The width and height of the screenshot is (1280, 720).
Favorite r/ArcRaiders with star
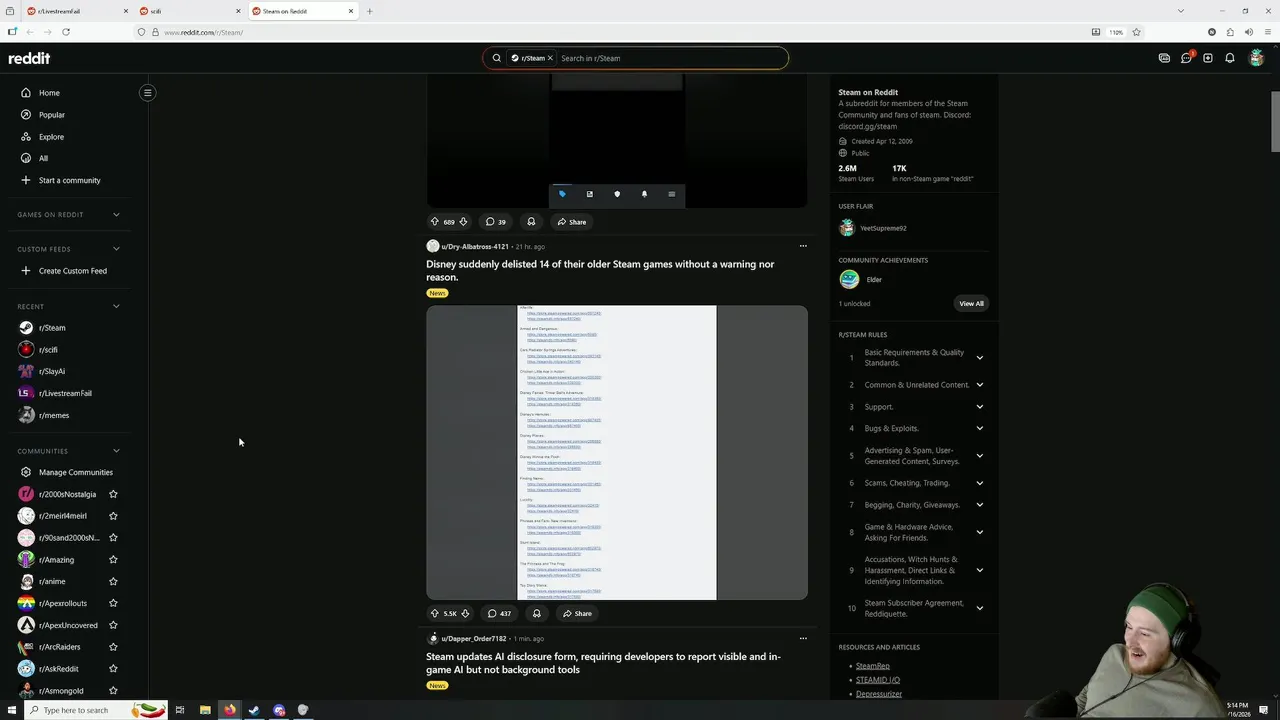pyautogui.click(x=113, y=647)
